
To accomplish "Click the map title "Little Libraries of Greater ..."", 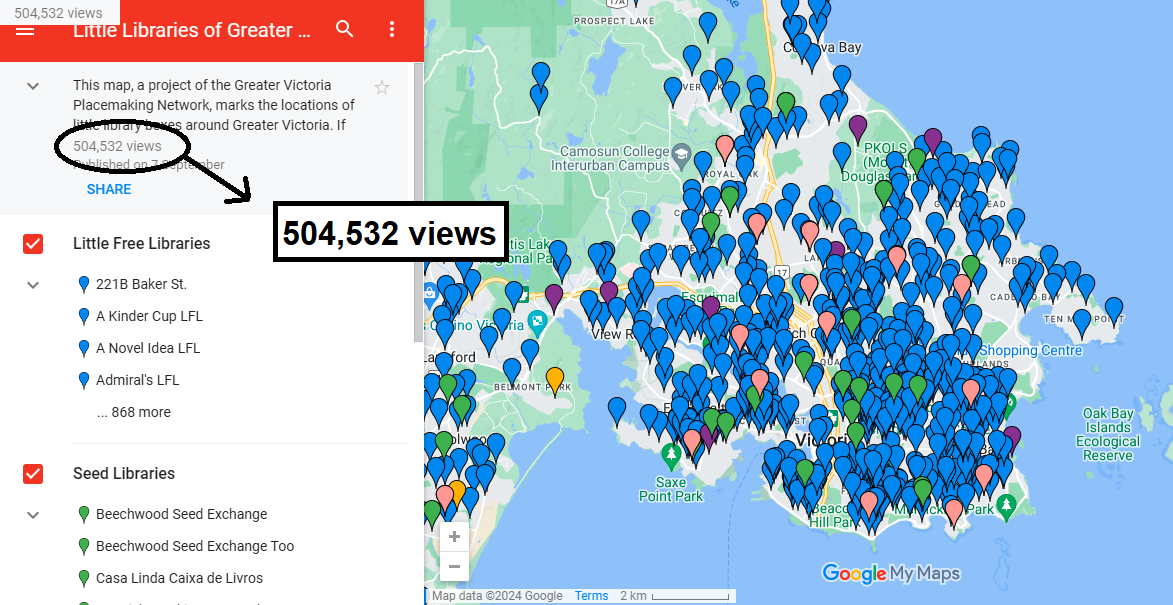I will pyautogui.click(x=193, y=31).
